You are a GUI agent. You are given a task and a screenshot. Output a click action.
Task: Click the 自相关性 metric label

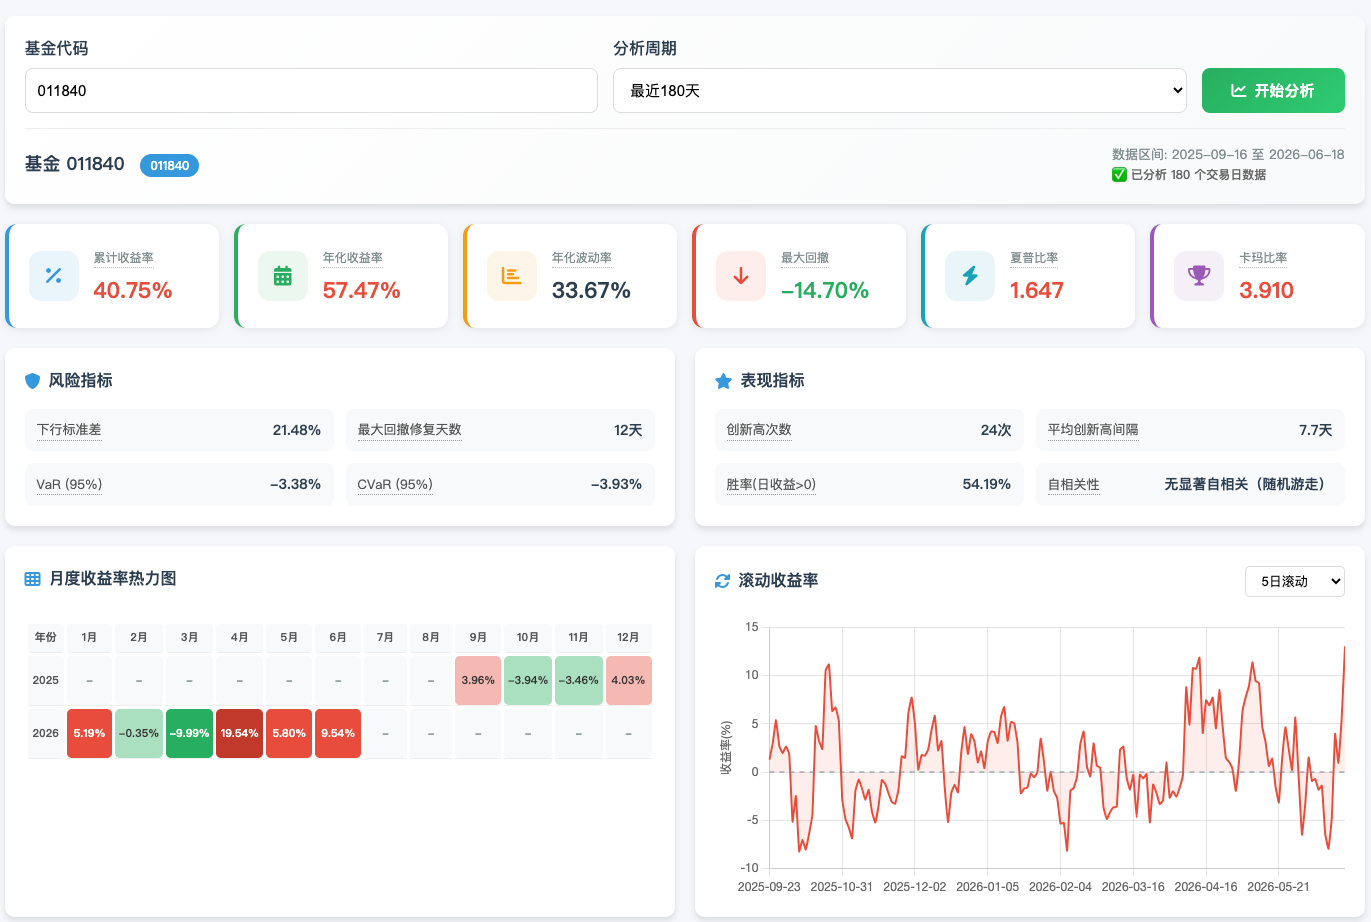tap(1073, 485)
